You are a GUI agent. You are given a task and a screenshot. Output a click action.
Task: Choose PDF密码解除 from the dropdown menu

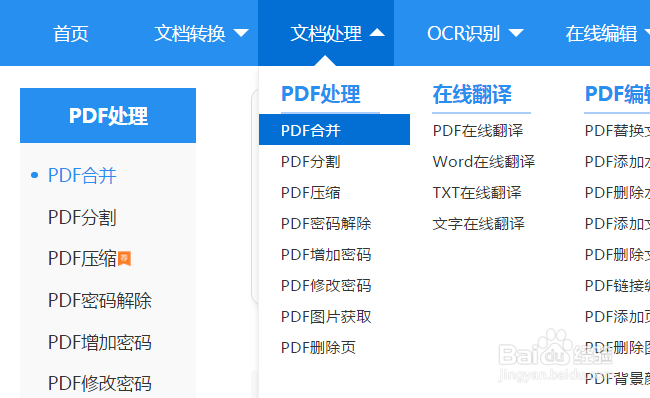tap(326, 224)
